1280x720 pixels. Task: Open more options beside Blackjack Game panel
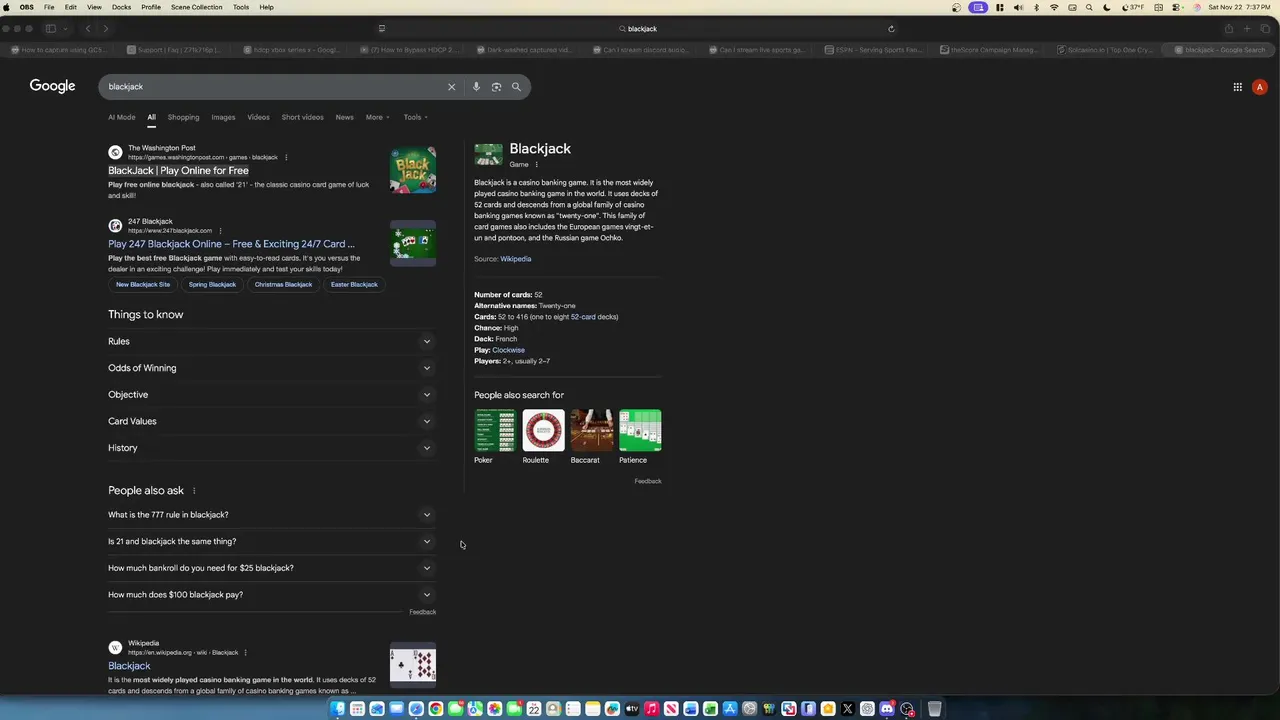coord(536,165)
